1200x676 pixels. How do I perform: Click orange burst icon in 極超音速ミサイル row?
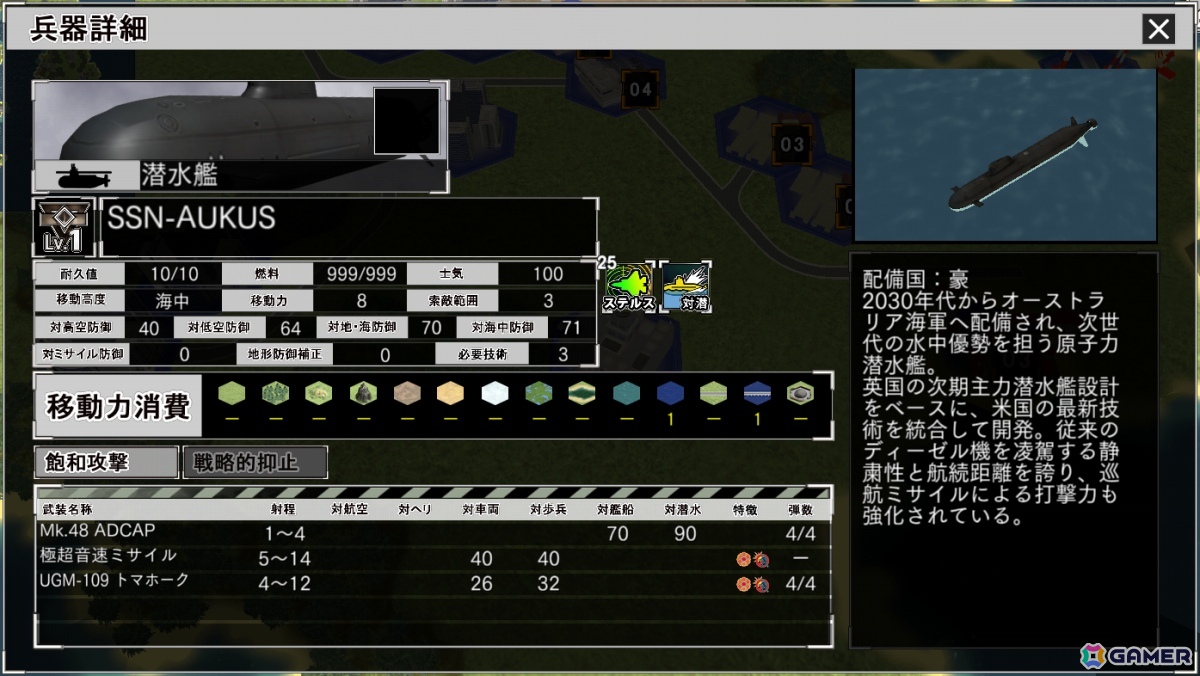click(x=745, y=559)
